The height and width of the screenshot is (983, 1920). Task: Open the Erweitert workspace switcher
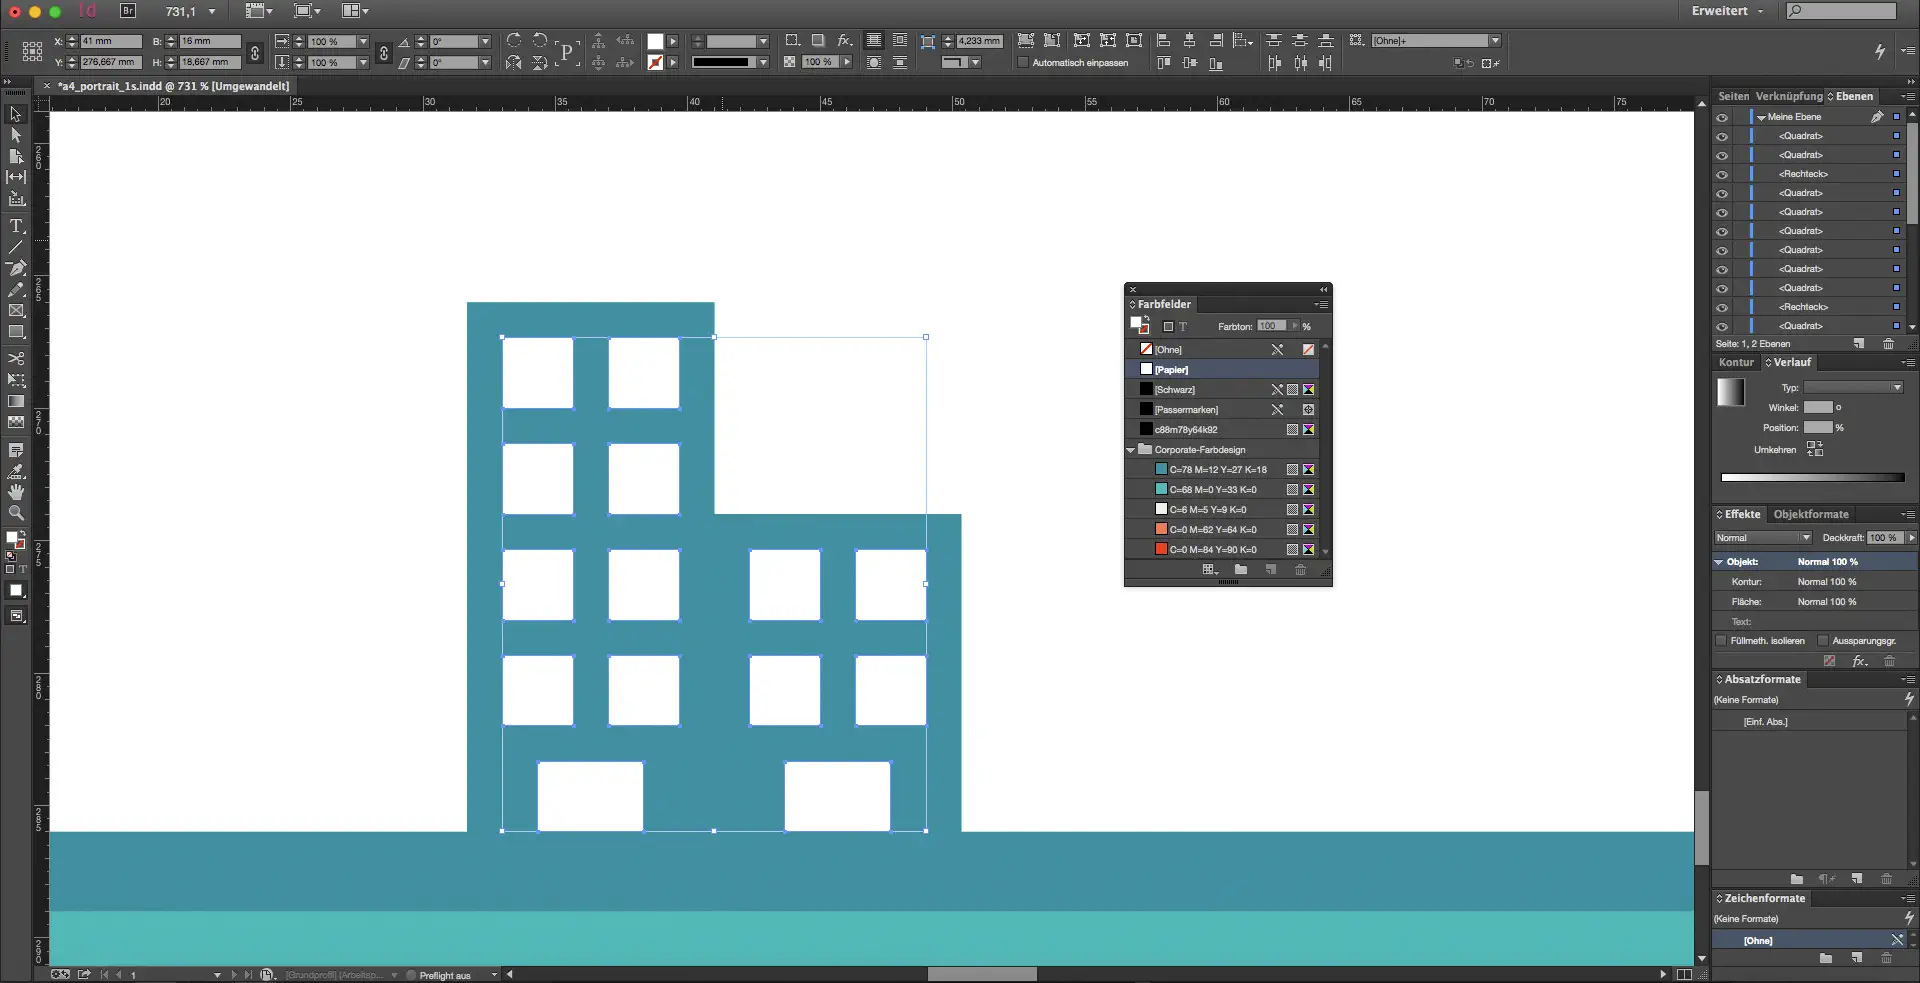[x=1727, y=11]
